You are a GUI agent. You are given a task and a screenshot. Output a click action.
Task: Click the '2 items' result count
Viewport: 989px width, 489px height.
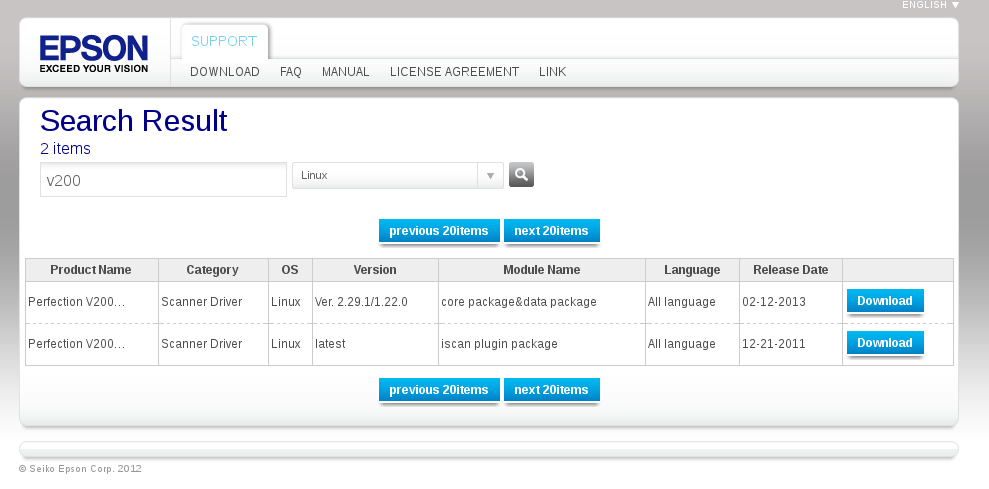tap(66, 149)
